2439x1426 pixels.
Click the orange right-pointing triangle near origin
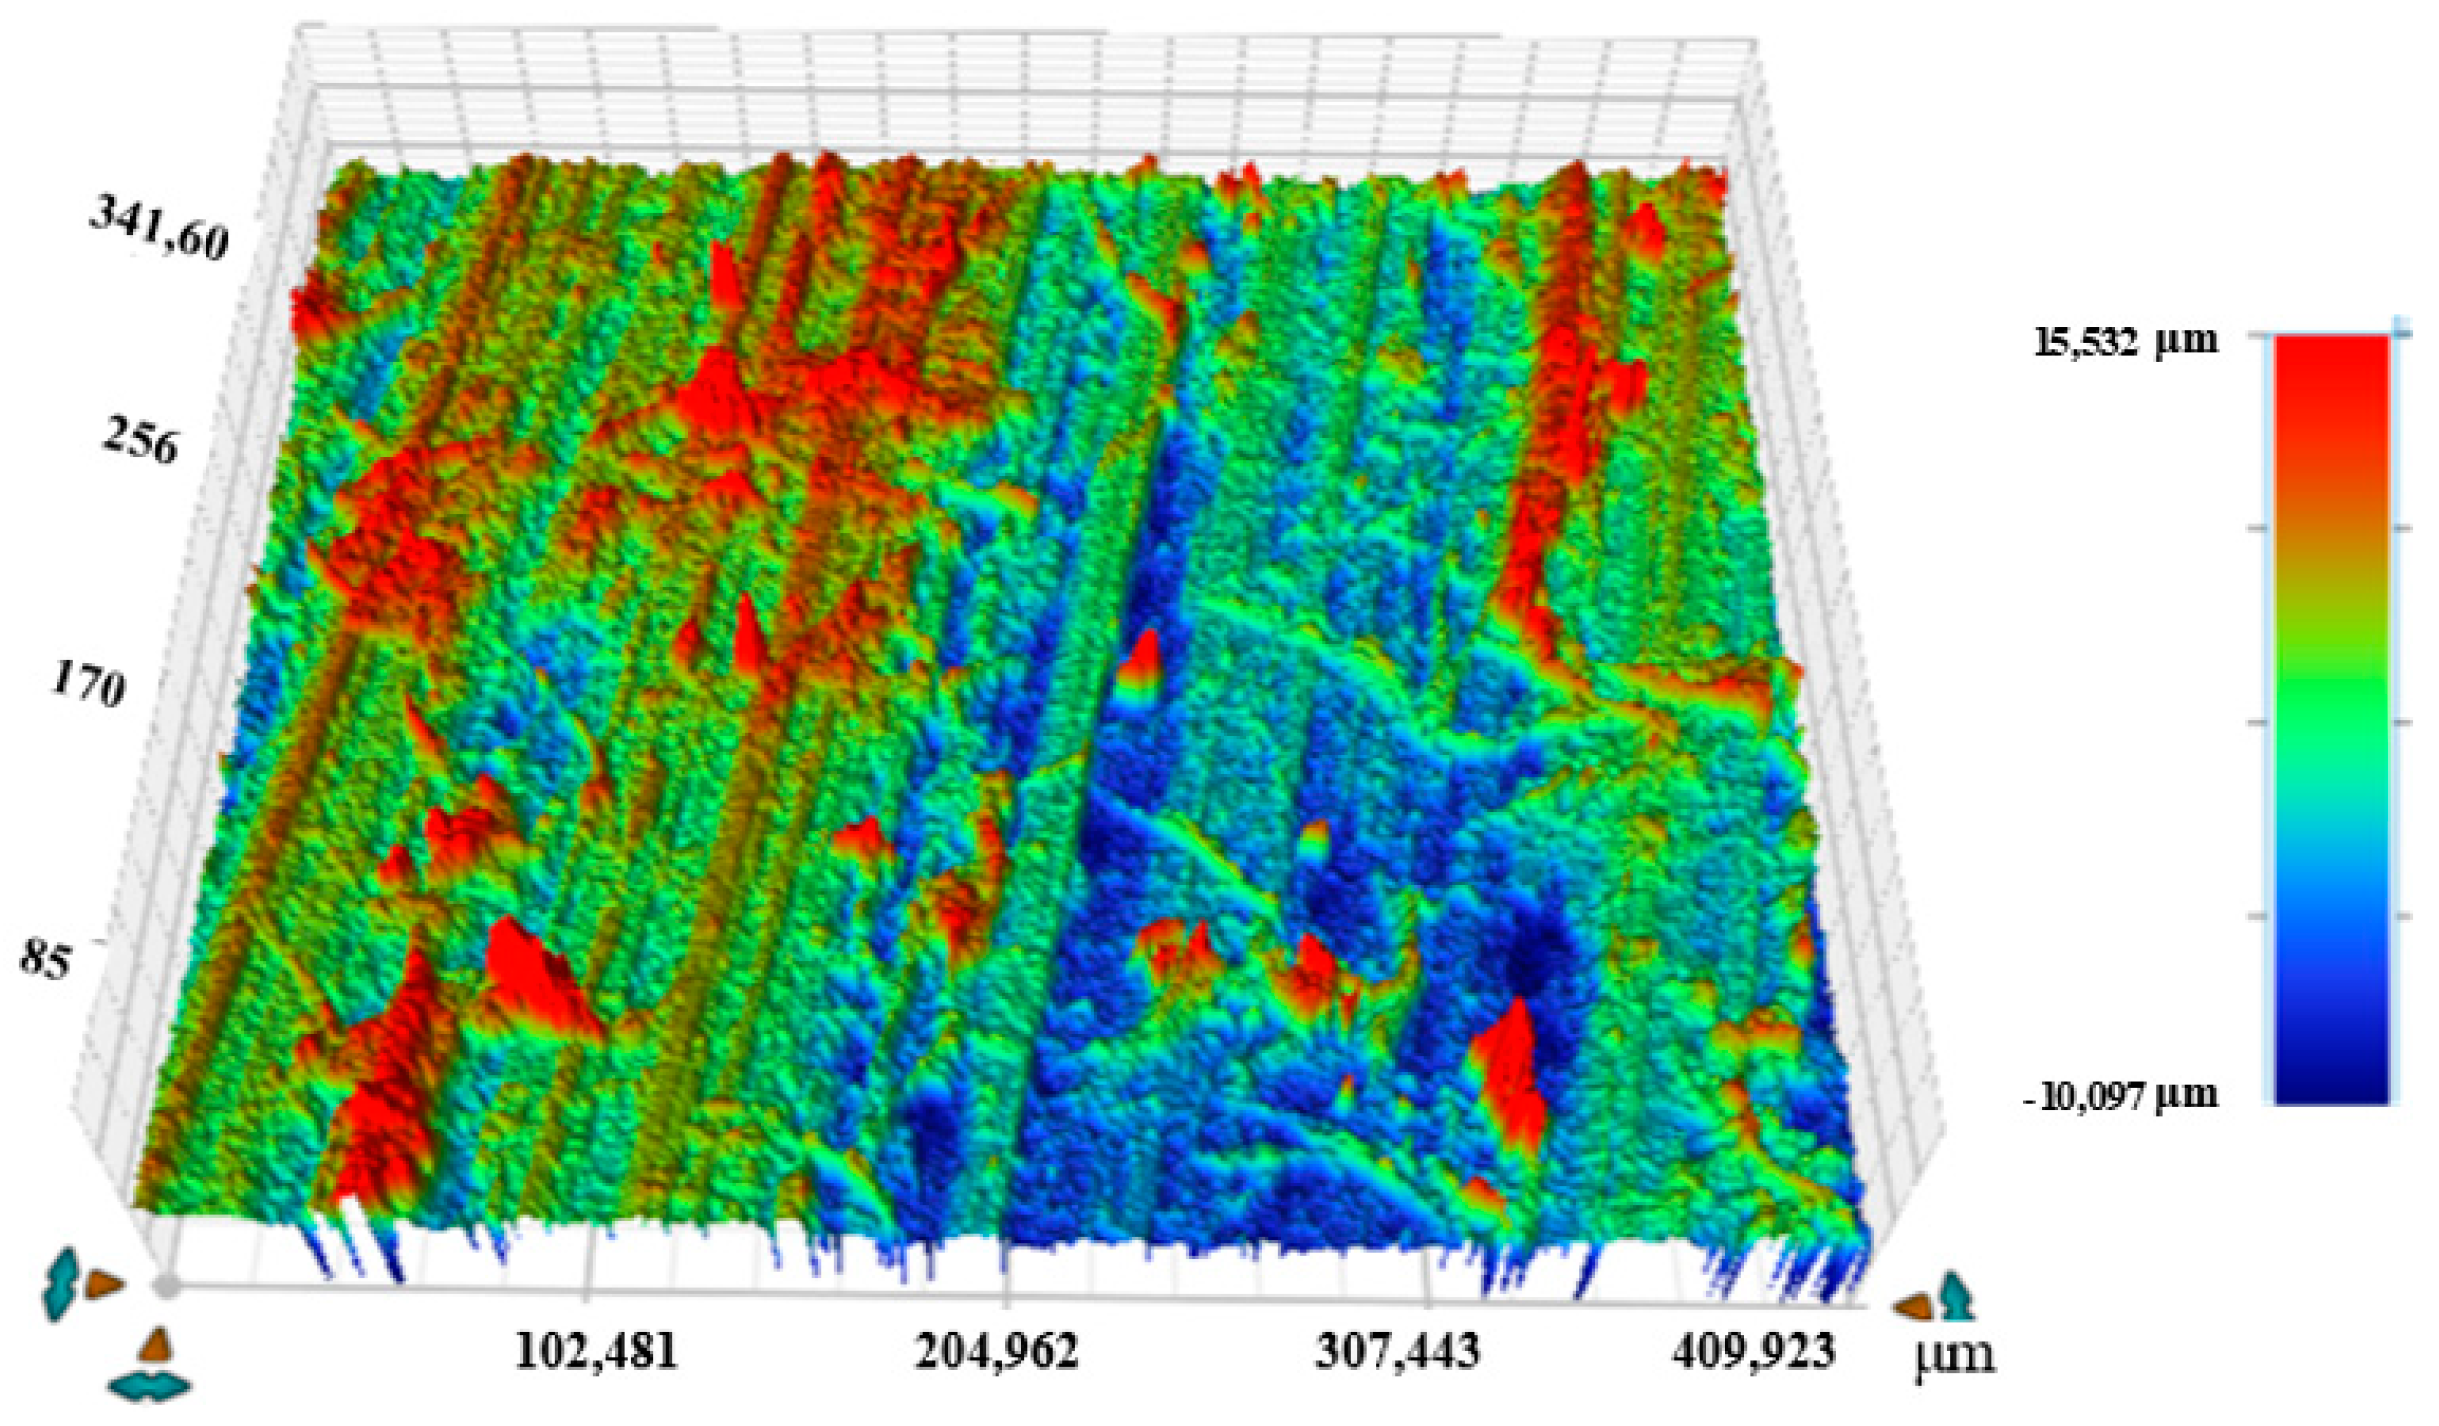coord(103,1284)
